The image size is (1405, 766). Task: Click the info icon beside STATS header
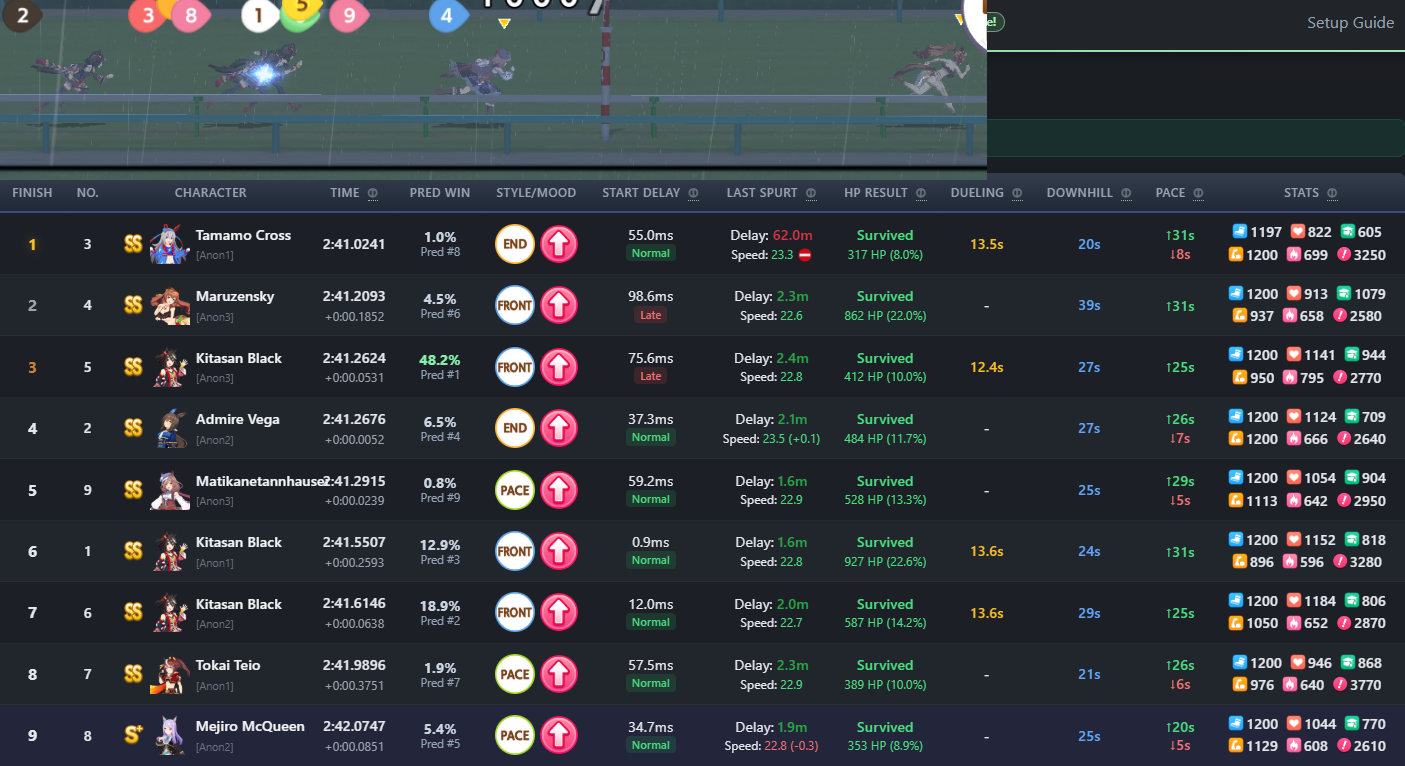1332,193
